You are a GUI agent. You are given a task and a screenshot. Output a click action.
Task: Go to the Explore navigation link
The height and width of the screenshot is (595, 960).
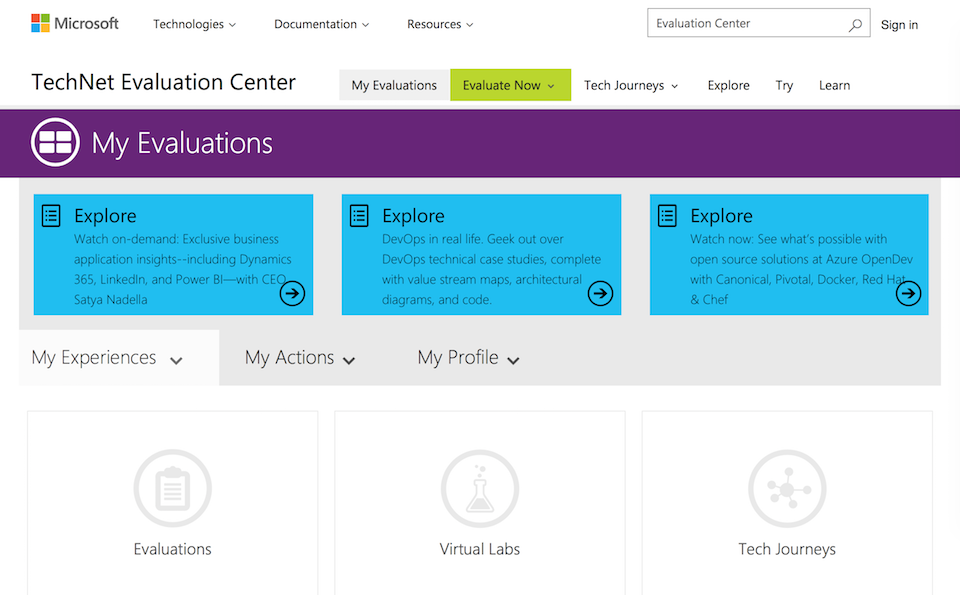pos(728,85)
